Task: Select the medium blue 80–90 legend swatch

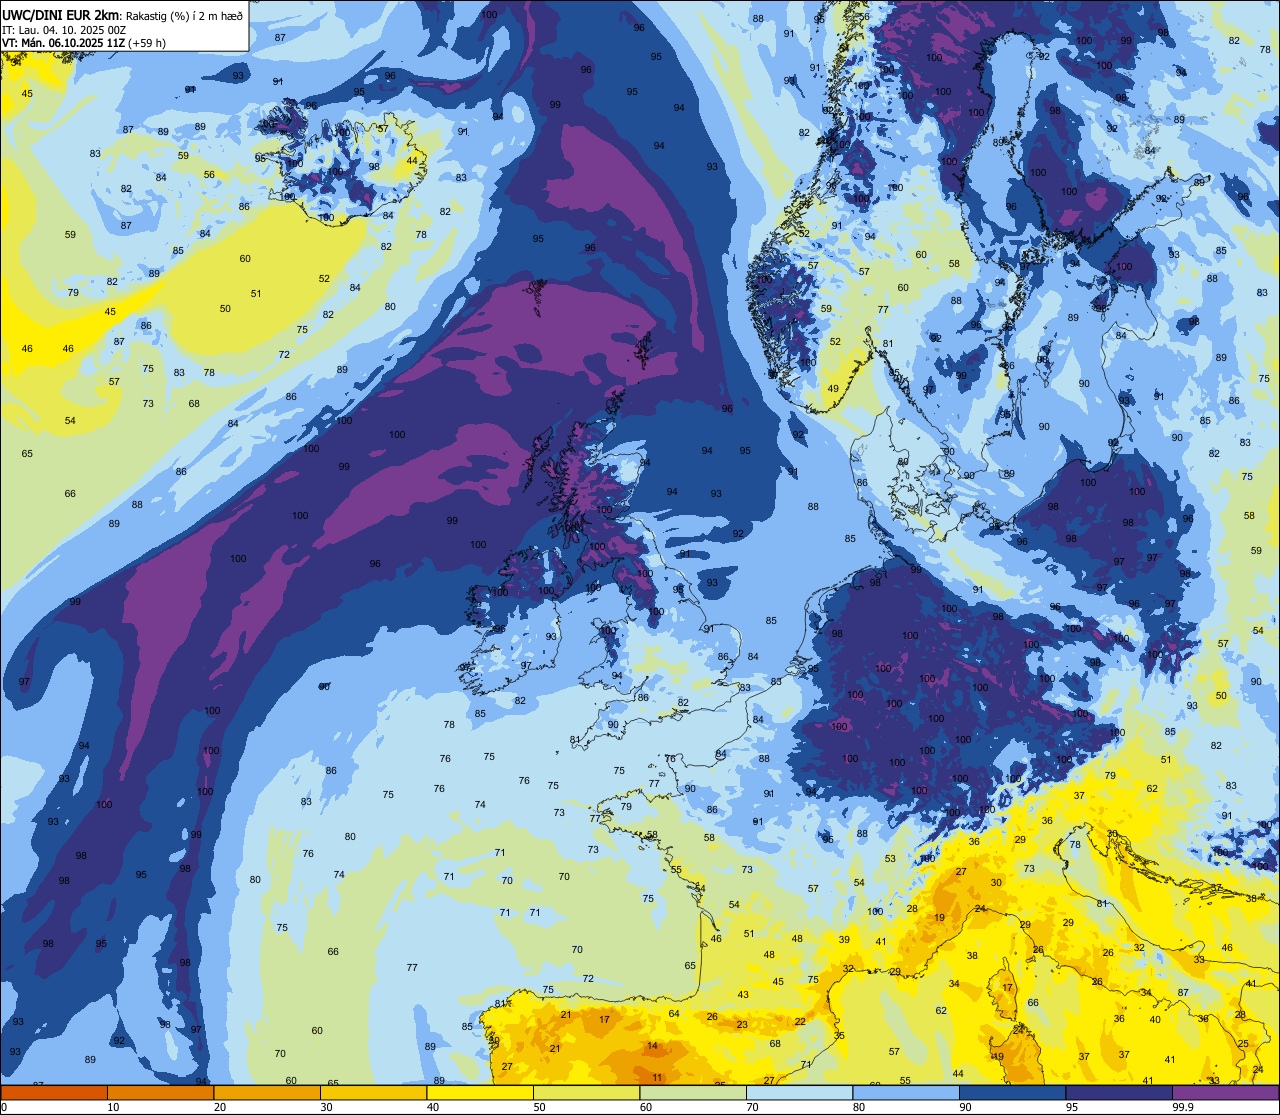Action: point(906,1092)
